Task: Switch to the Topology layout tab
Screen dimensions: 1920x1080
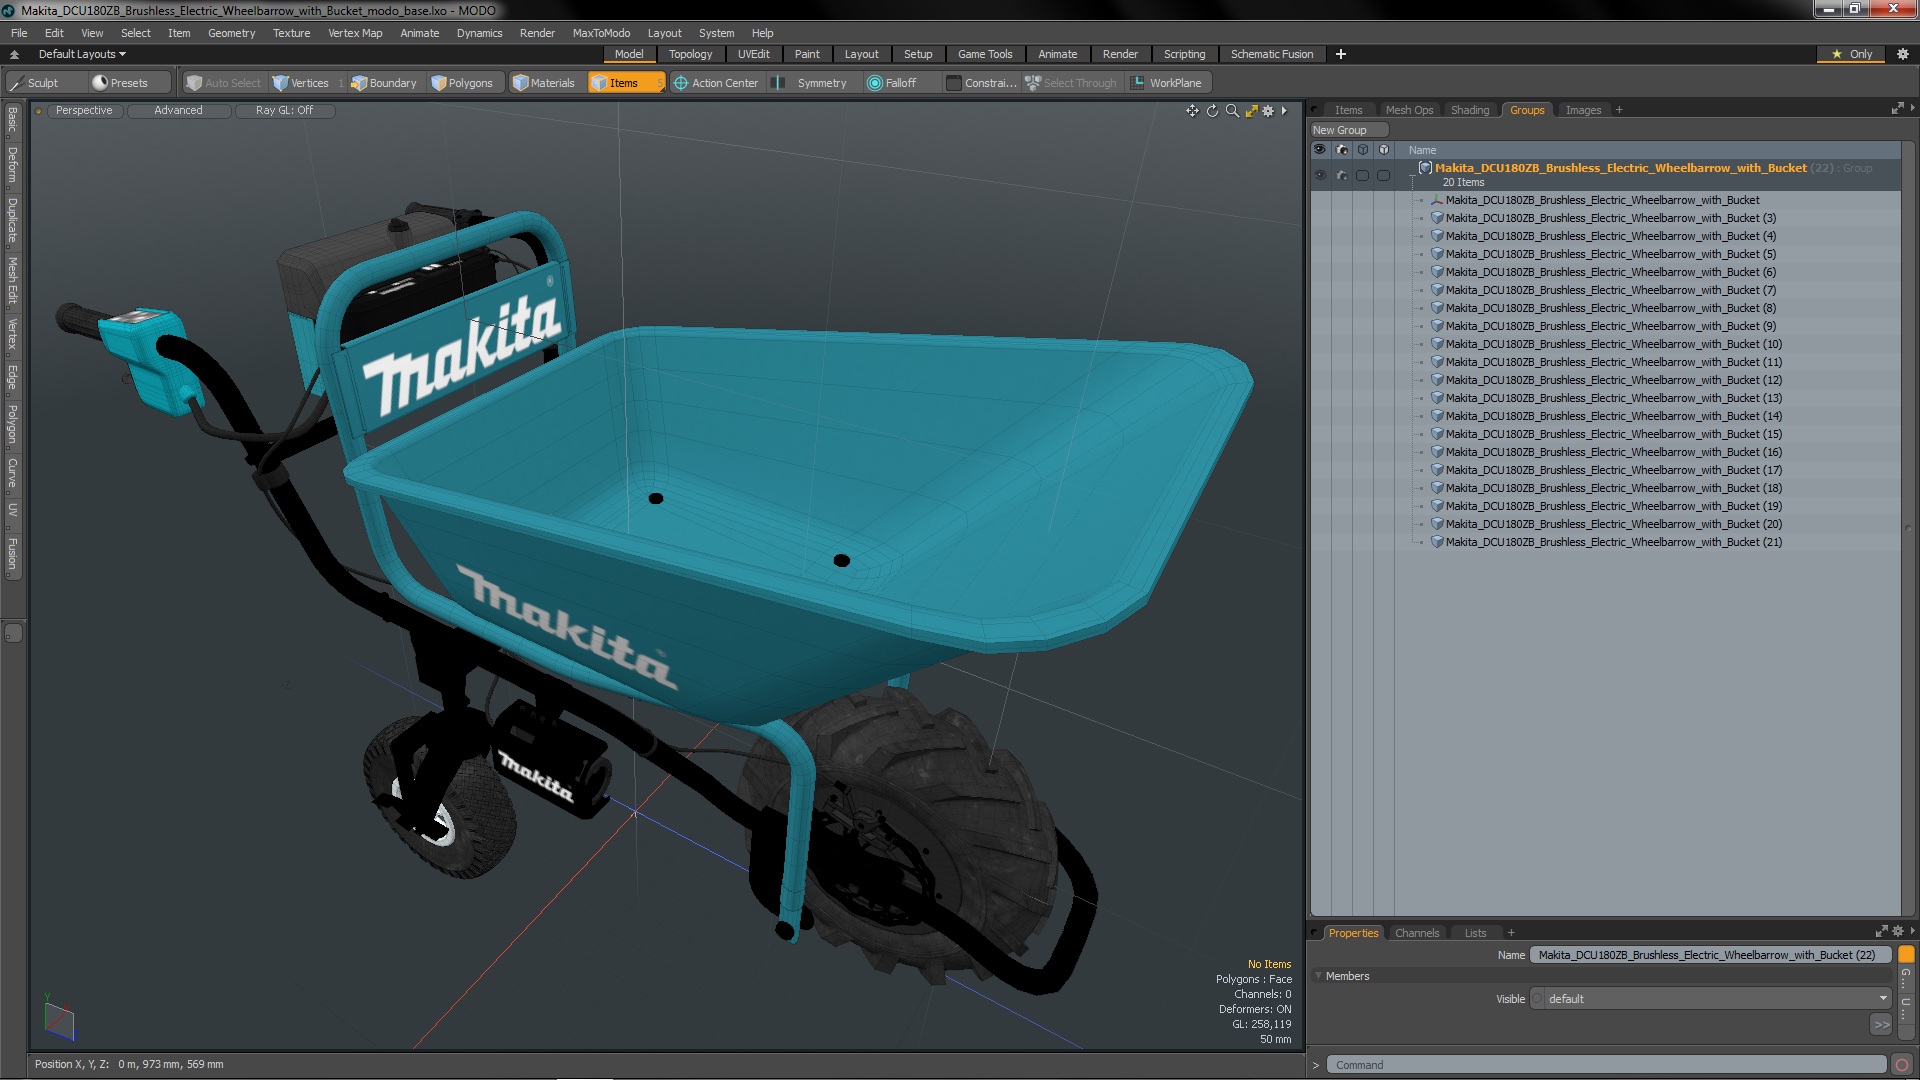Action: [x=690, y=54]
